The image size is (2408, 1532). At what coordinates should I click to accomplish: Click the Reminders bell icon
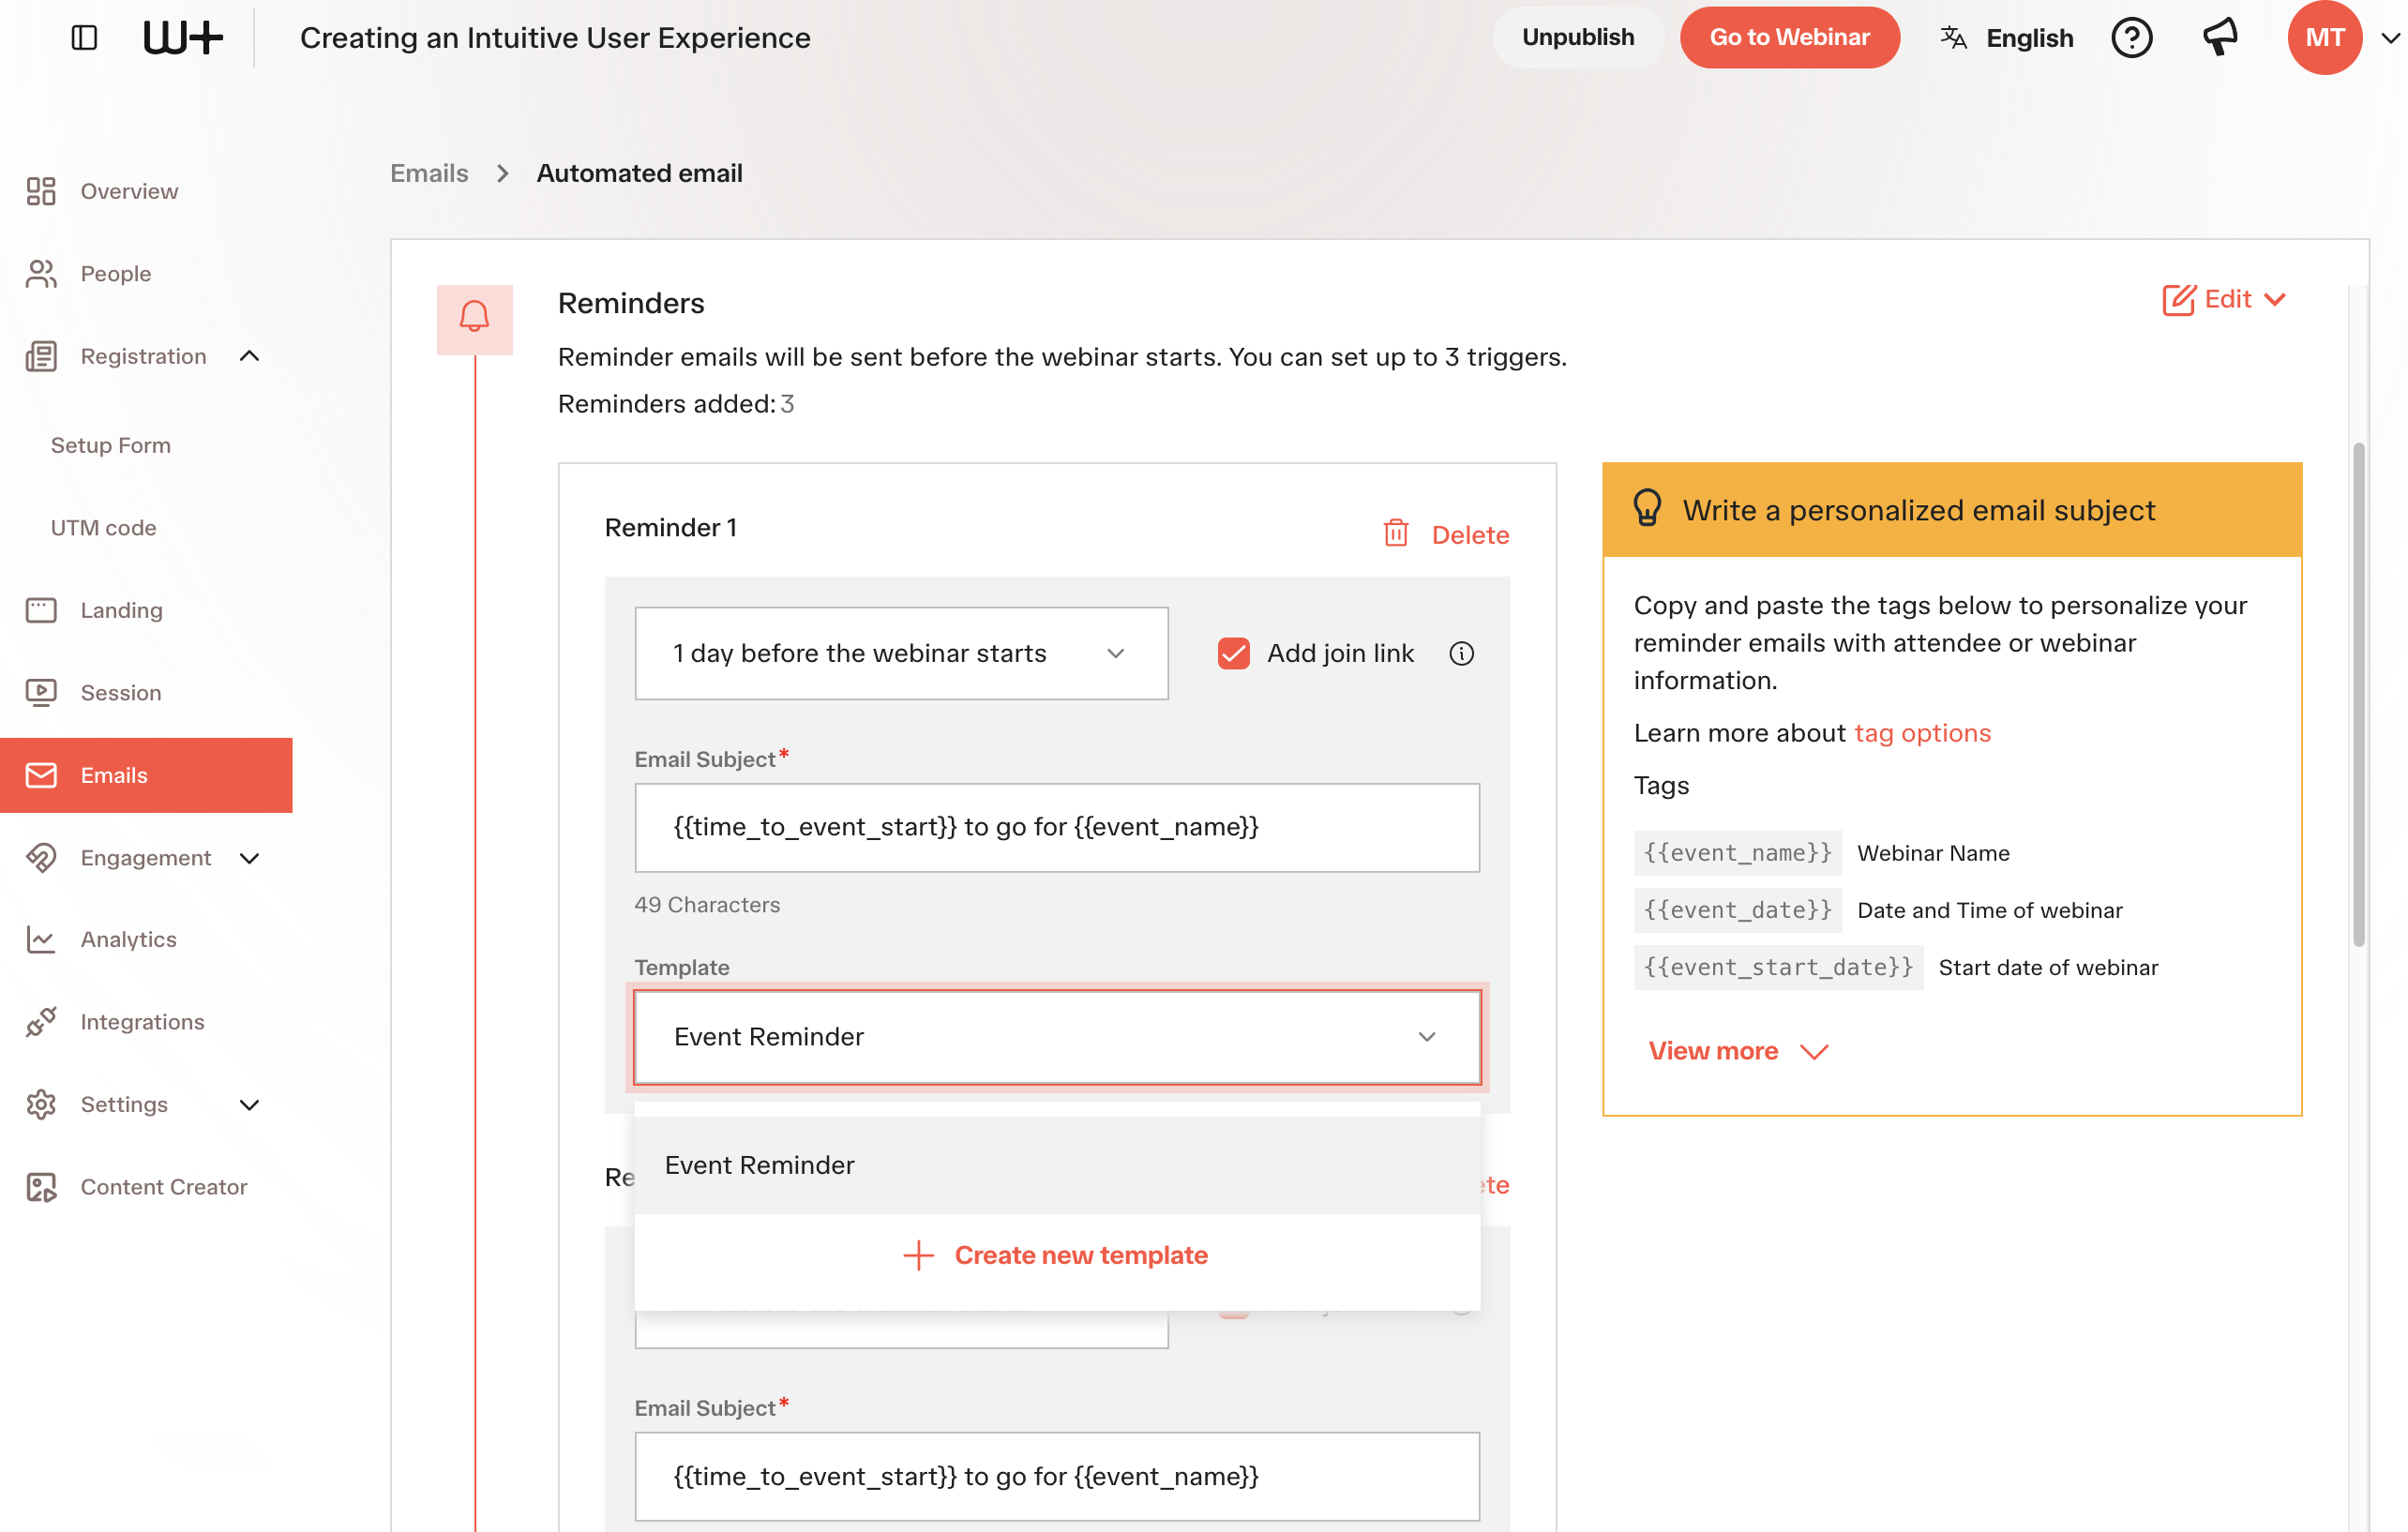point(474,319)
